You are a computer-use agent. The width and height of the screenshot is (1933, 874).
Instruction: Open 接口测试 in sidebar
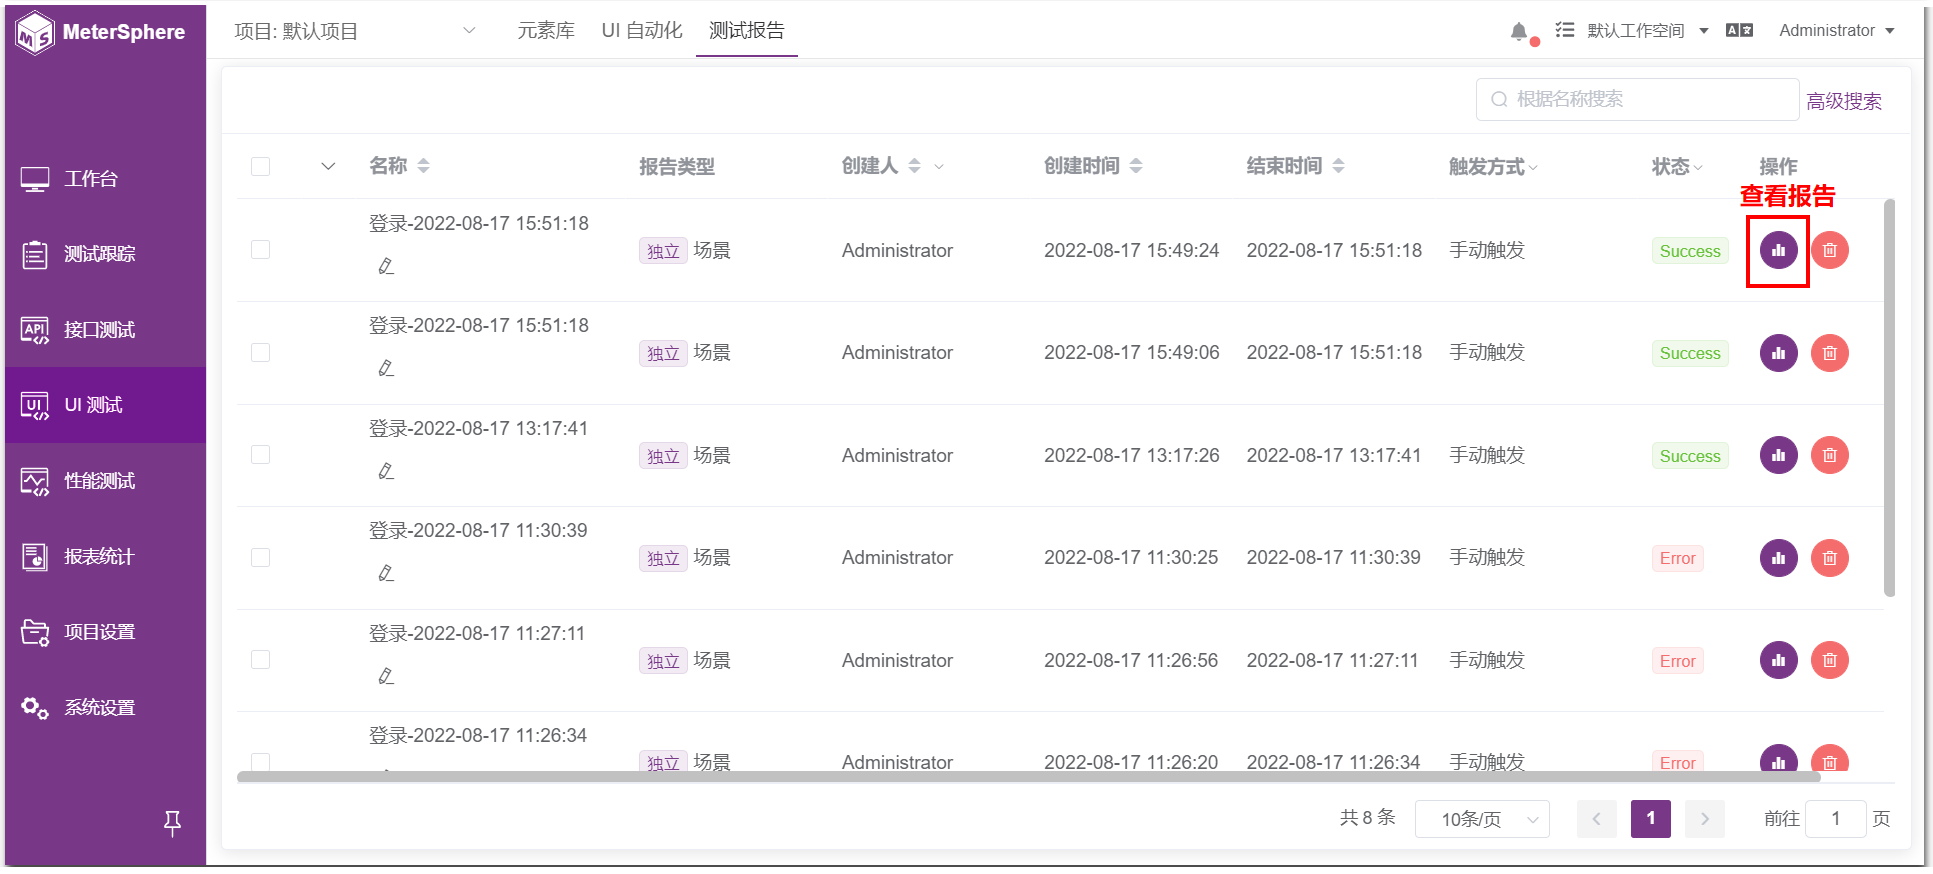[105, 330]
